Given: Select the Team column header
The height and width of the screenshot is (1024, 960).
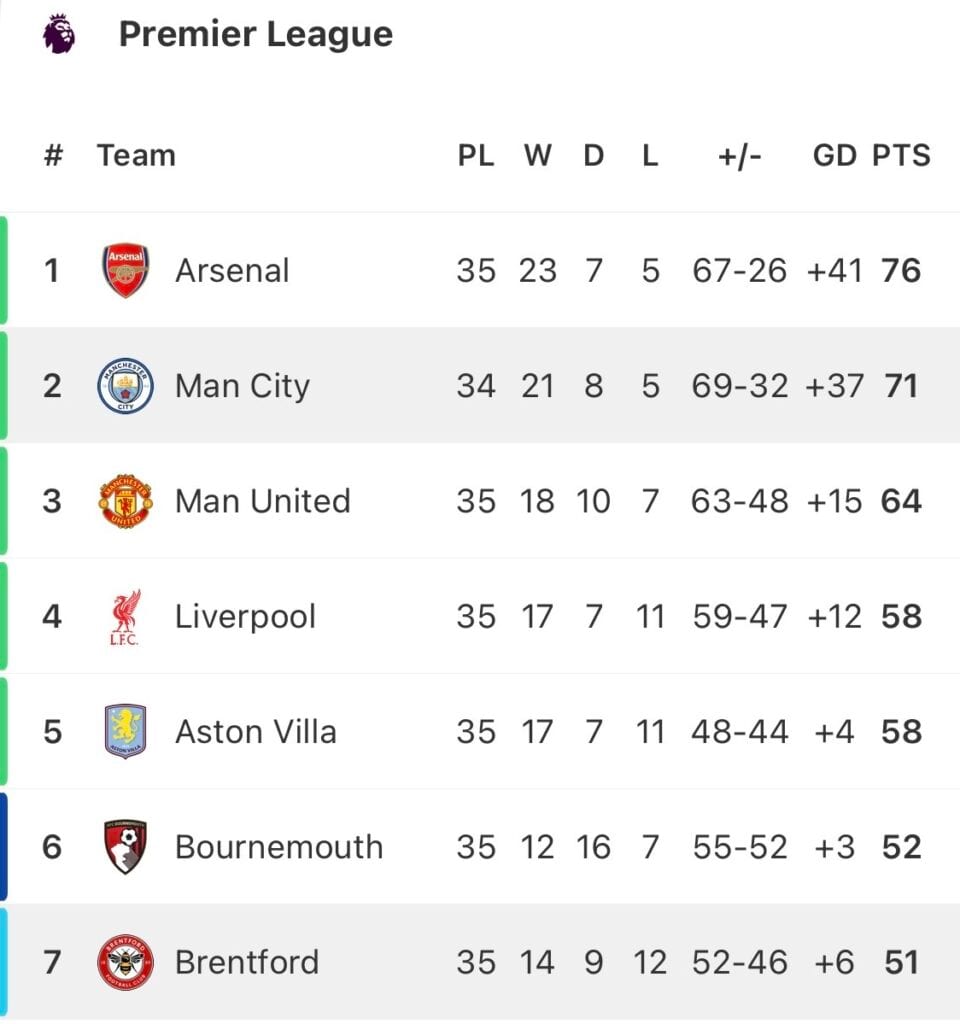Looking at the screenshot, I should [136, 155].
